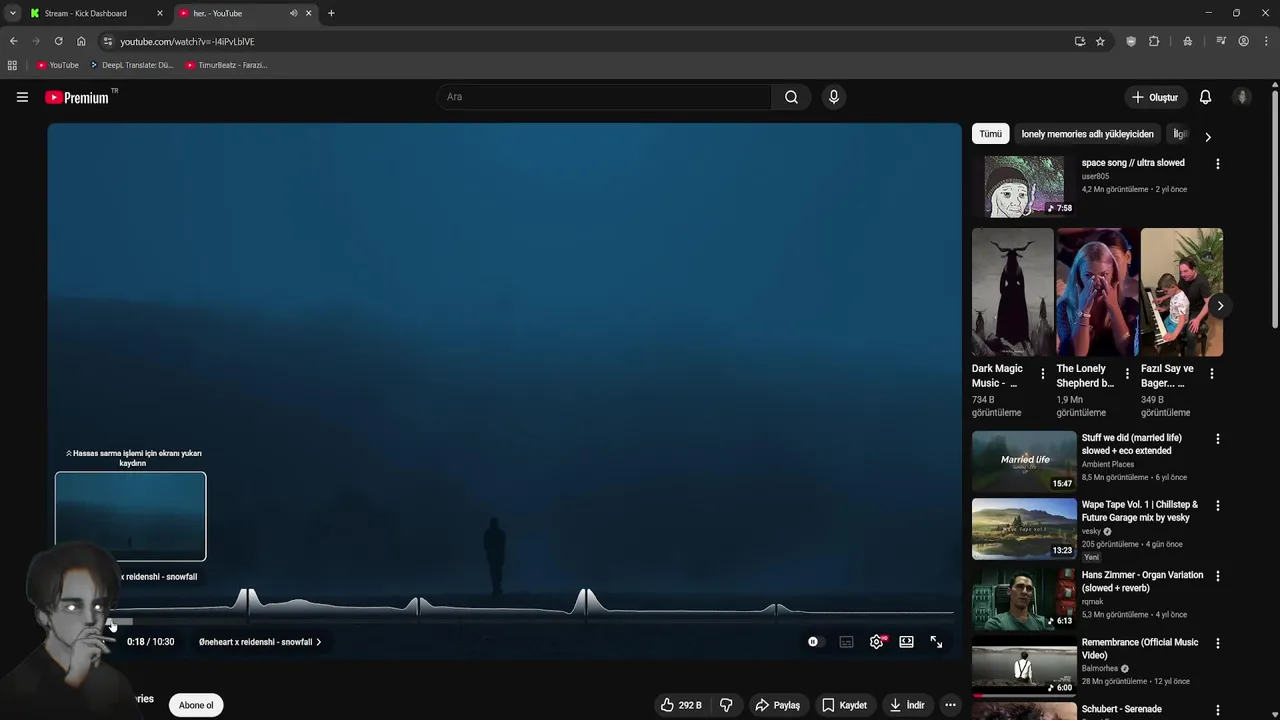Run search with the magnifier button
The image size is (1280, 720).
tap(791, 97)
